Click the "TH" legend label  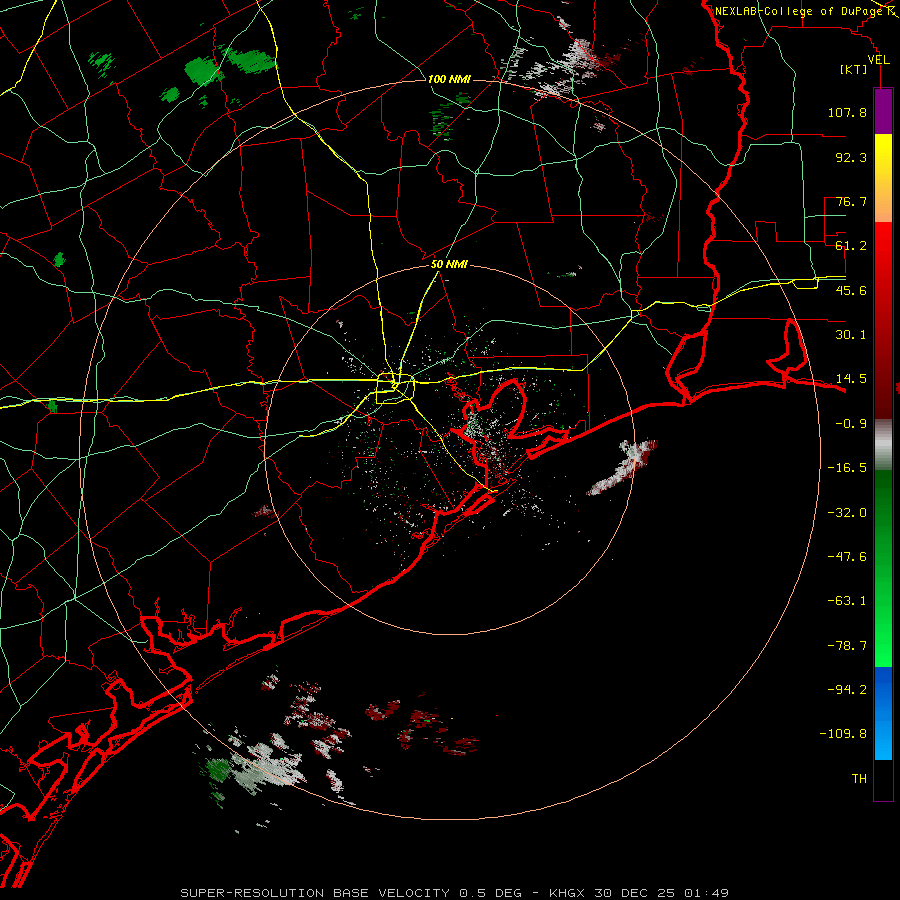coord(859,779)
